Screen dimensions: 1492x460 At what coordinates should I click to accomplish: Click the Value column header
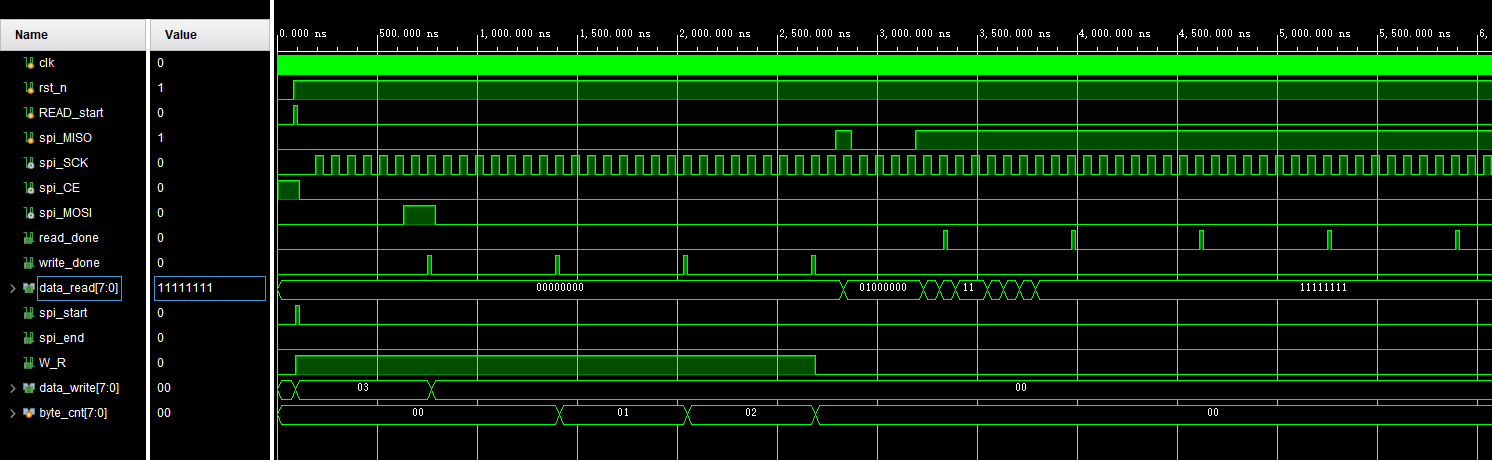[x=210, y=35]
